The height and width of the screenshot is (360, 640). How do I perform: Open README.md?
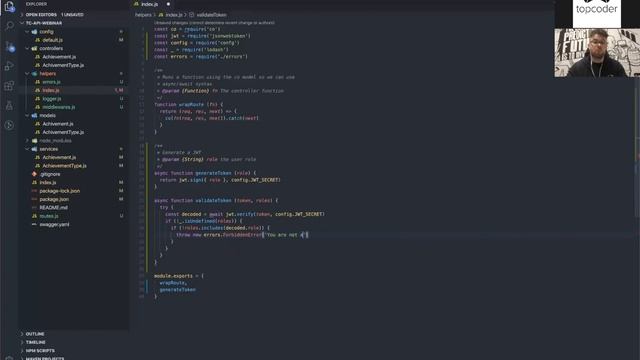point(53,207)
